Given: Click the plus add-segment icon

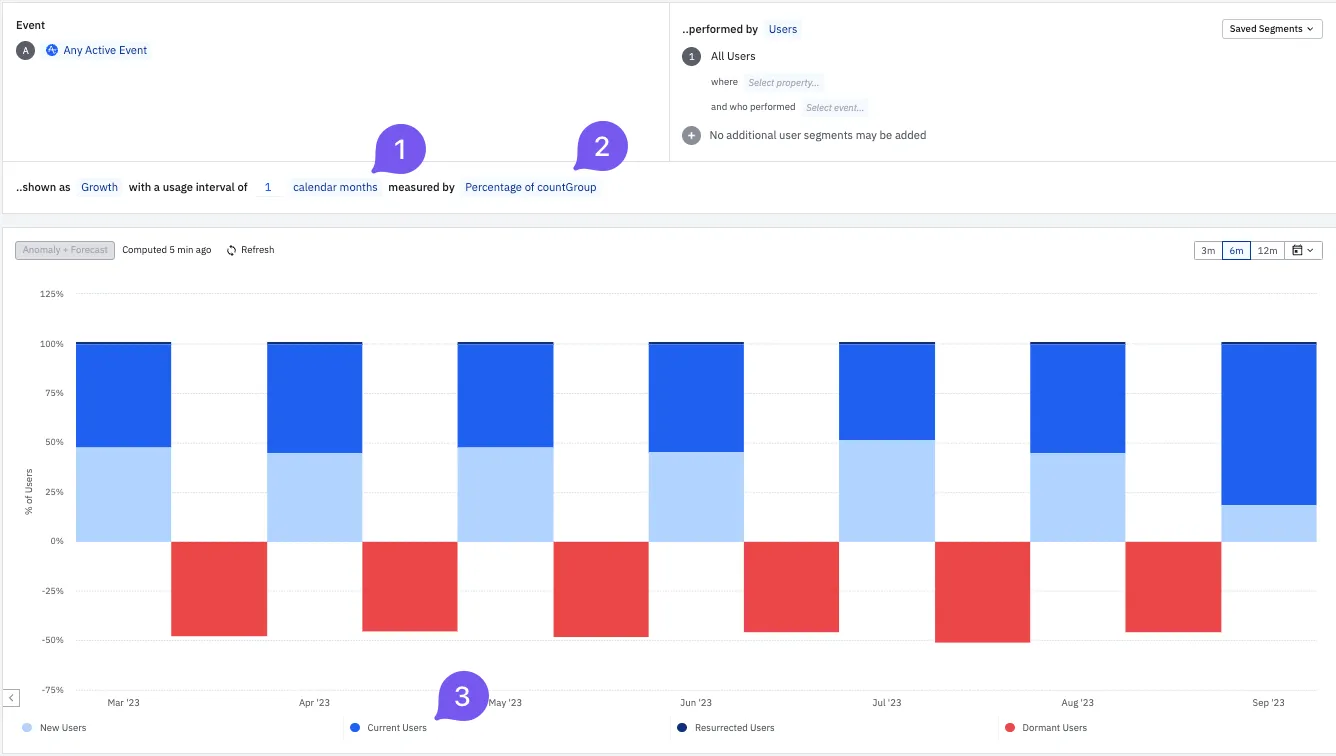Looking at the screenshot, I should pos(691,135).
